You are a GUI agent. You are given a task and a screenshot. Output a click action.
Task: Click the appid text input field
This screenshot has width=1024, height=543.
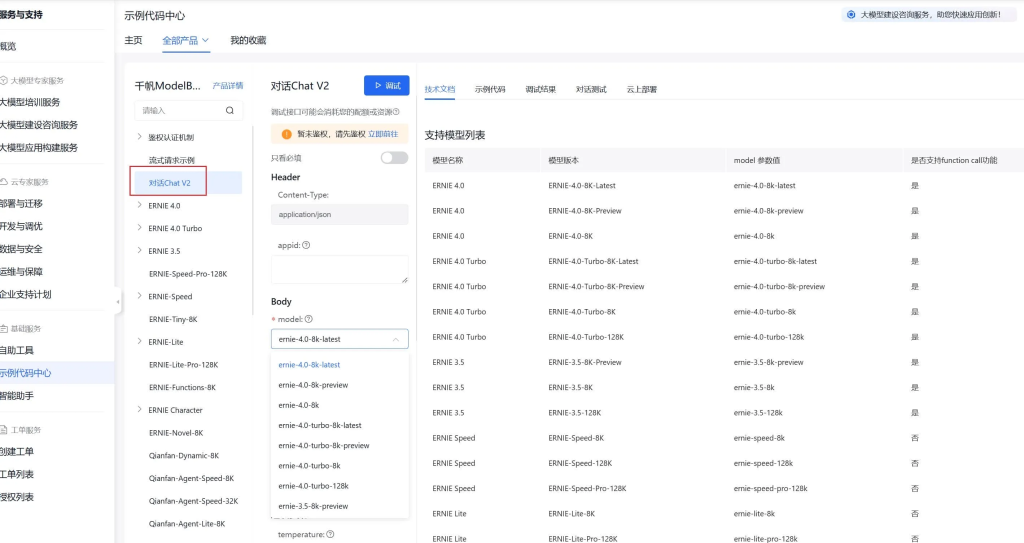pos(339,269)
